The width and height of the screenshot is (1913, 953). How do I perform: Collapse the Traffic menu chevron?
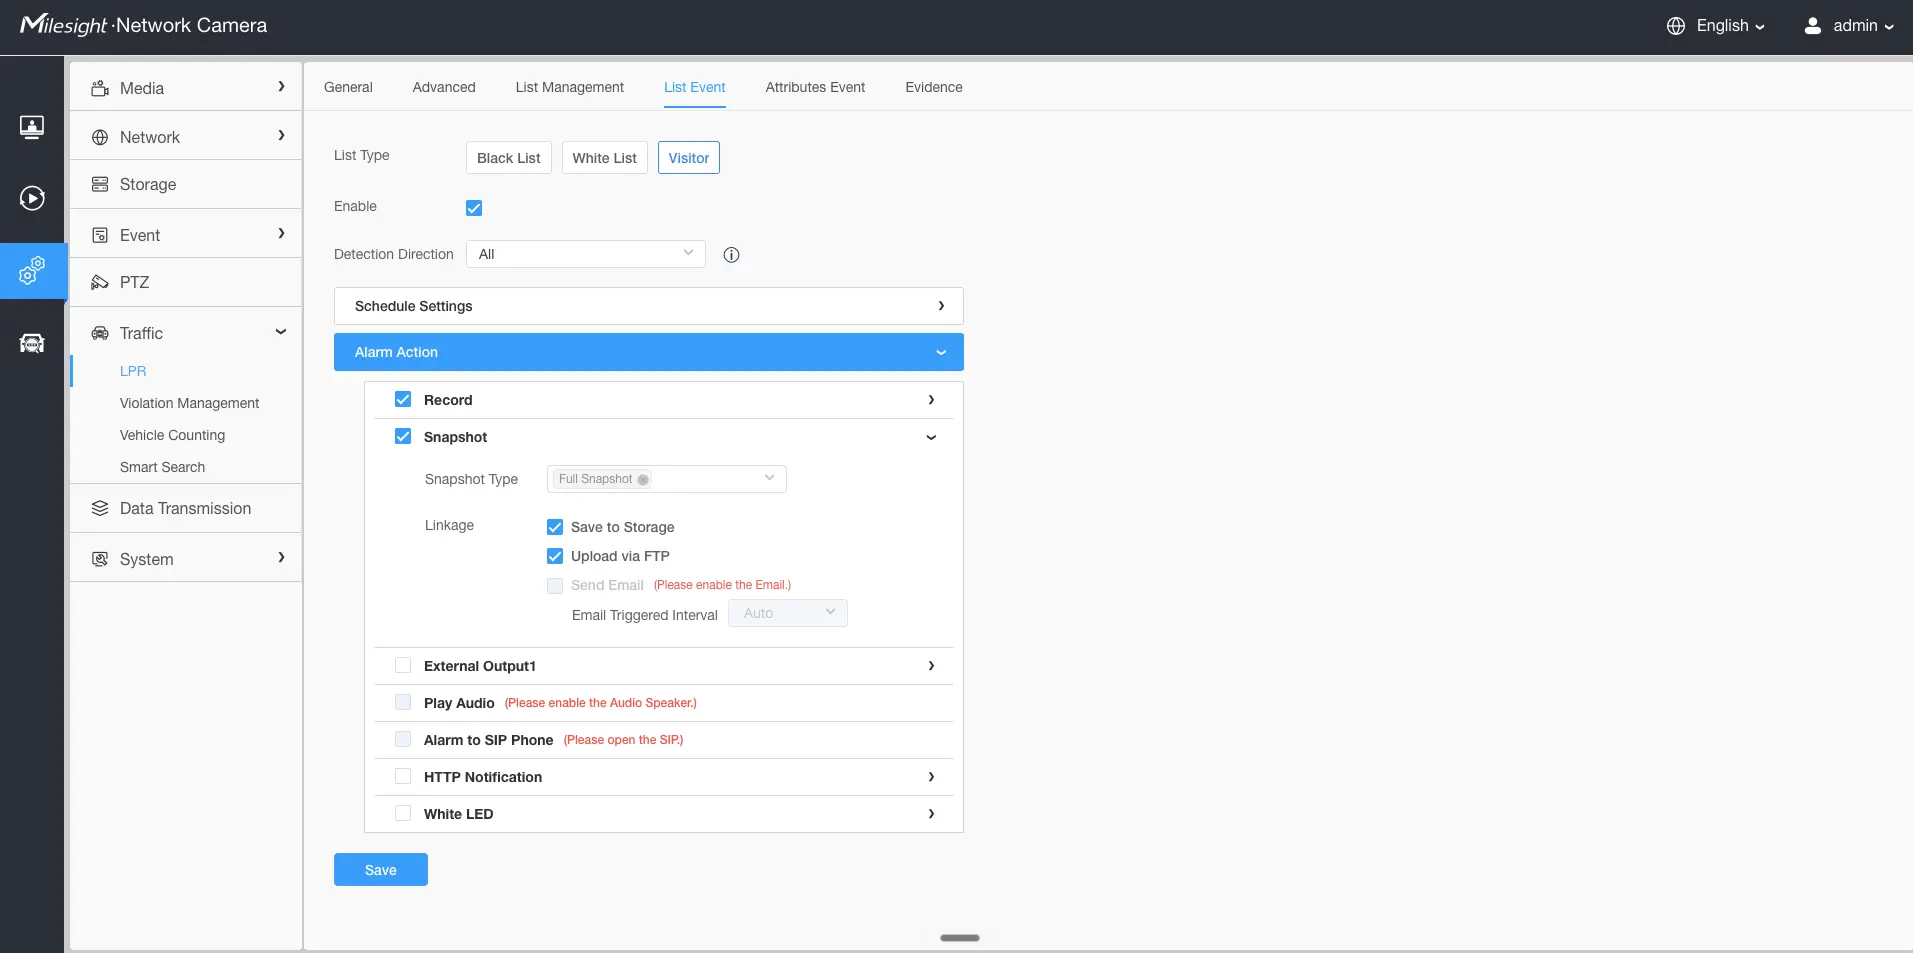point(281,332)
